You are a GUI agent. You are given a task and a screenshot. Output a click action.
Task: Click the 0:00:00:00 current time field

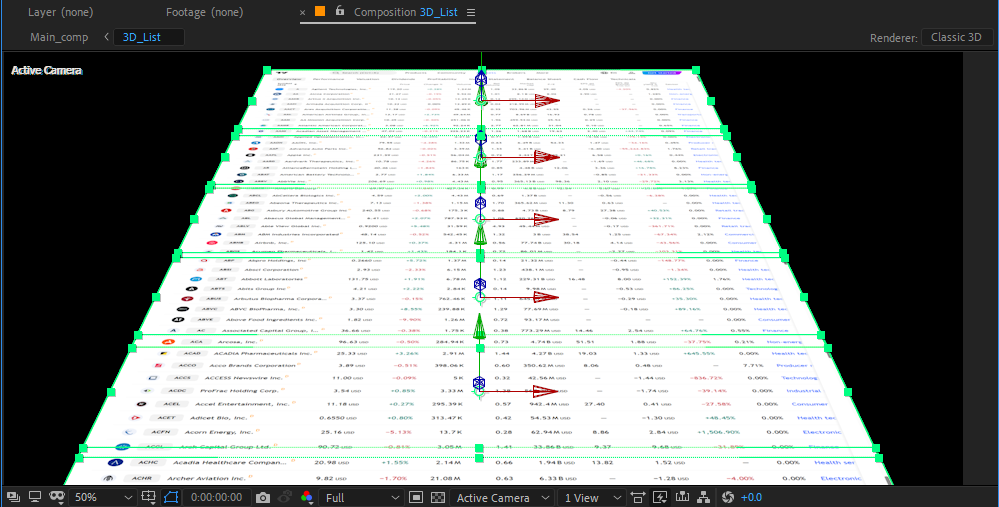coord(217,497)
